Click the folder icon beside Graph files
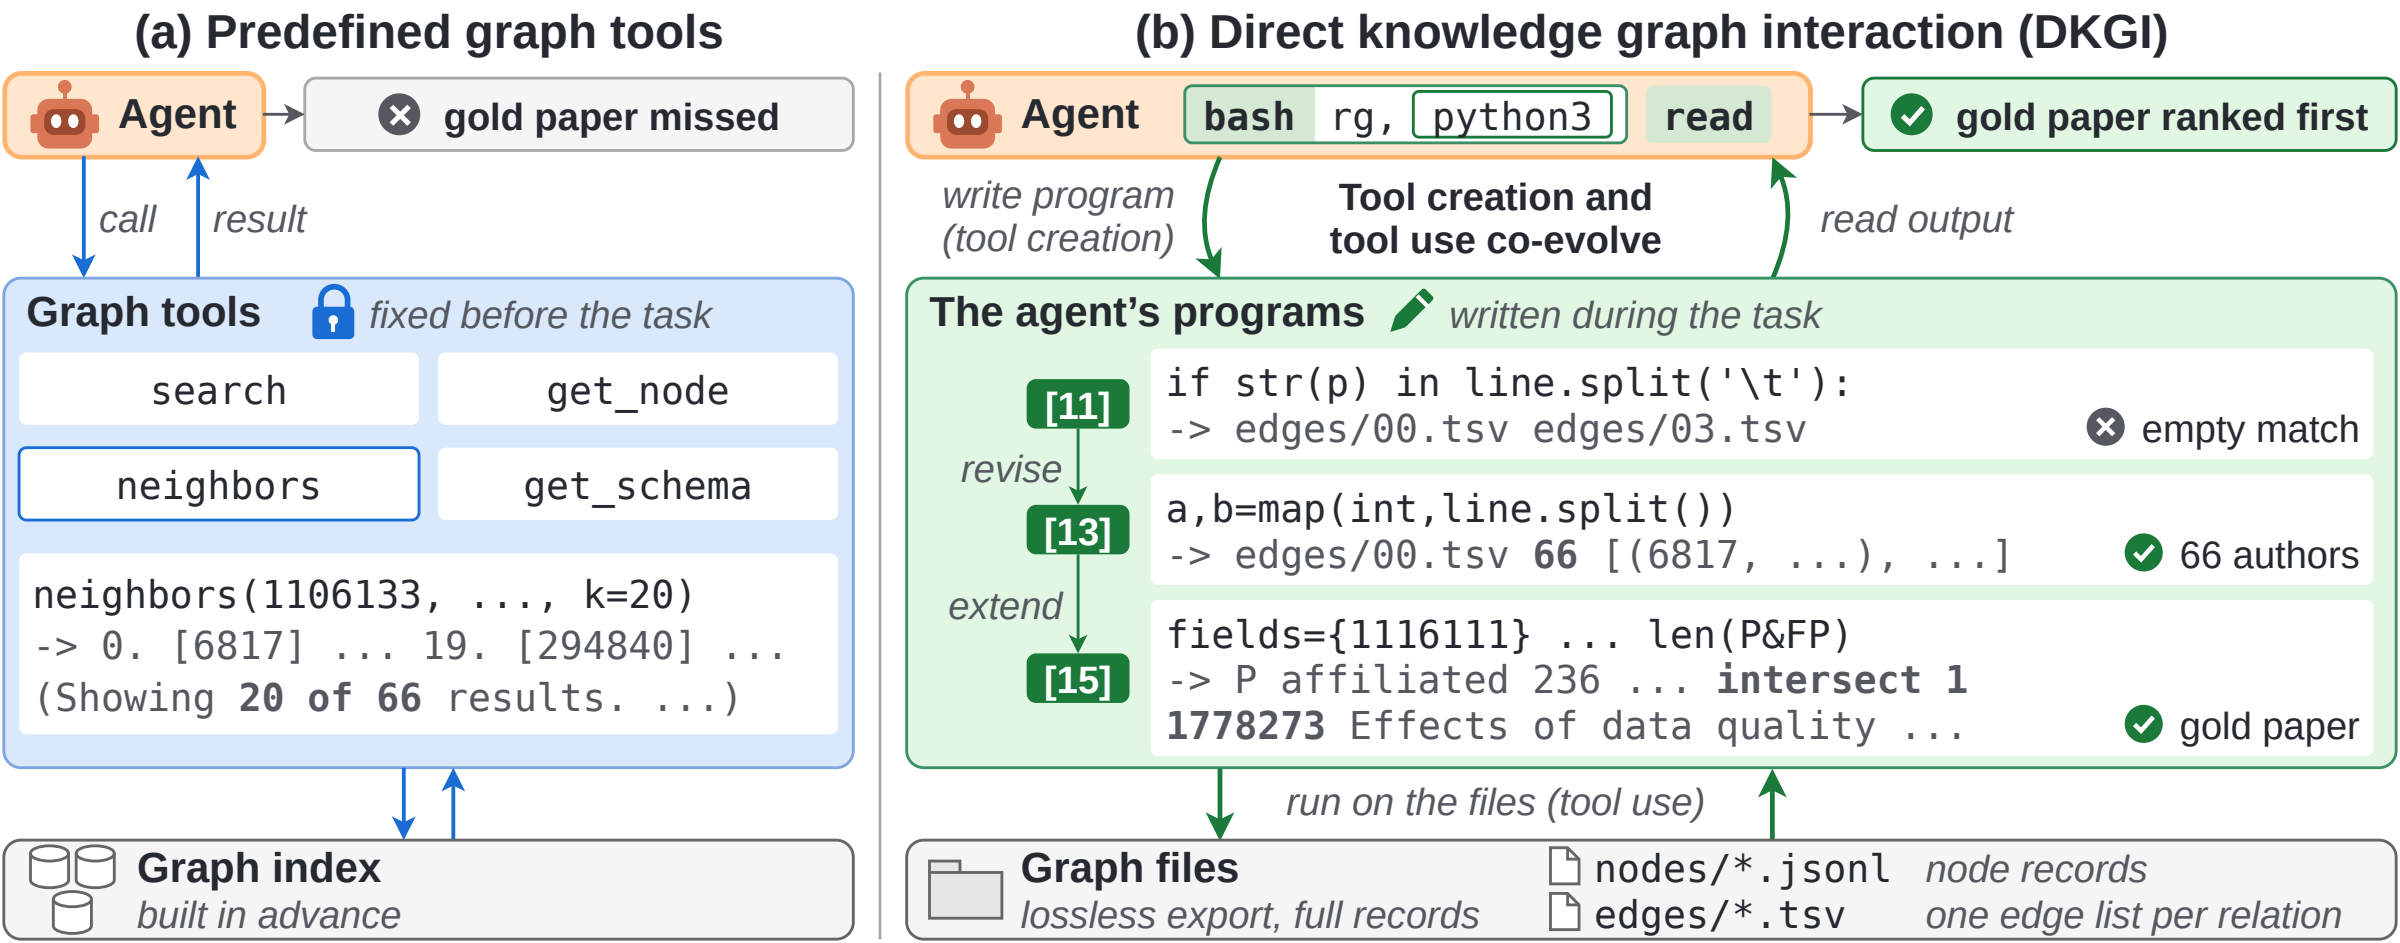Viewport: 2400px width, 943px height. pyautogui.click(x=965, y=889)
